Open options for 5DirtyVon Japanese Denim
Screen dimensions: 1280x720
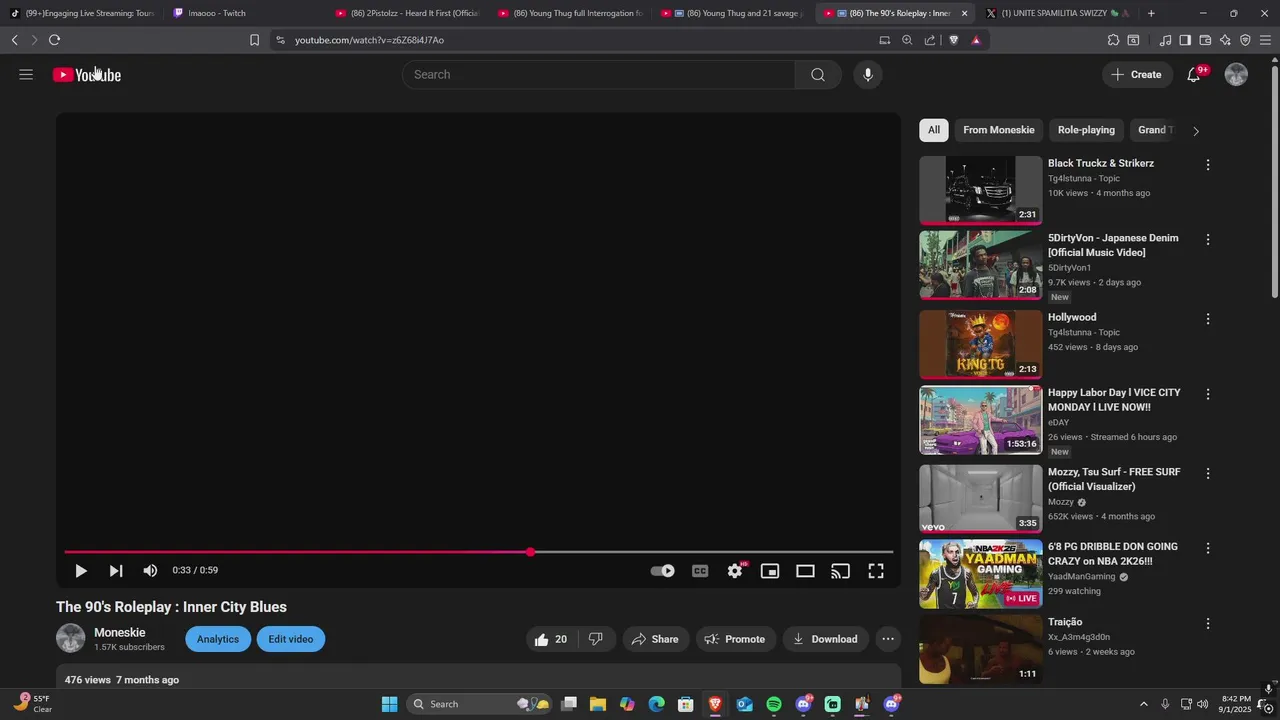(1208, 240)
